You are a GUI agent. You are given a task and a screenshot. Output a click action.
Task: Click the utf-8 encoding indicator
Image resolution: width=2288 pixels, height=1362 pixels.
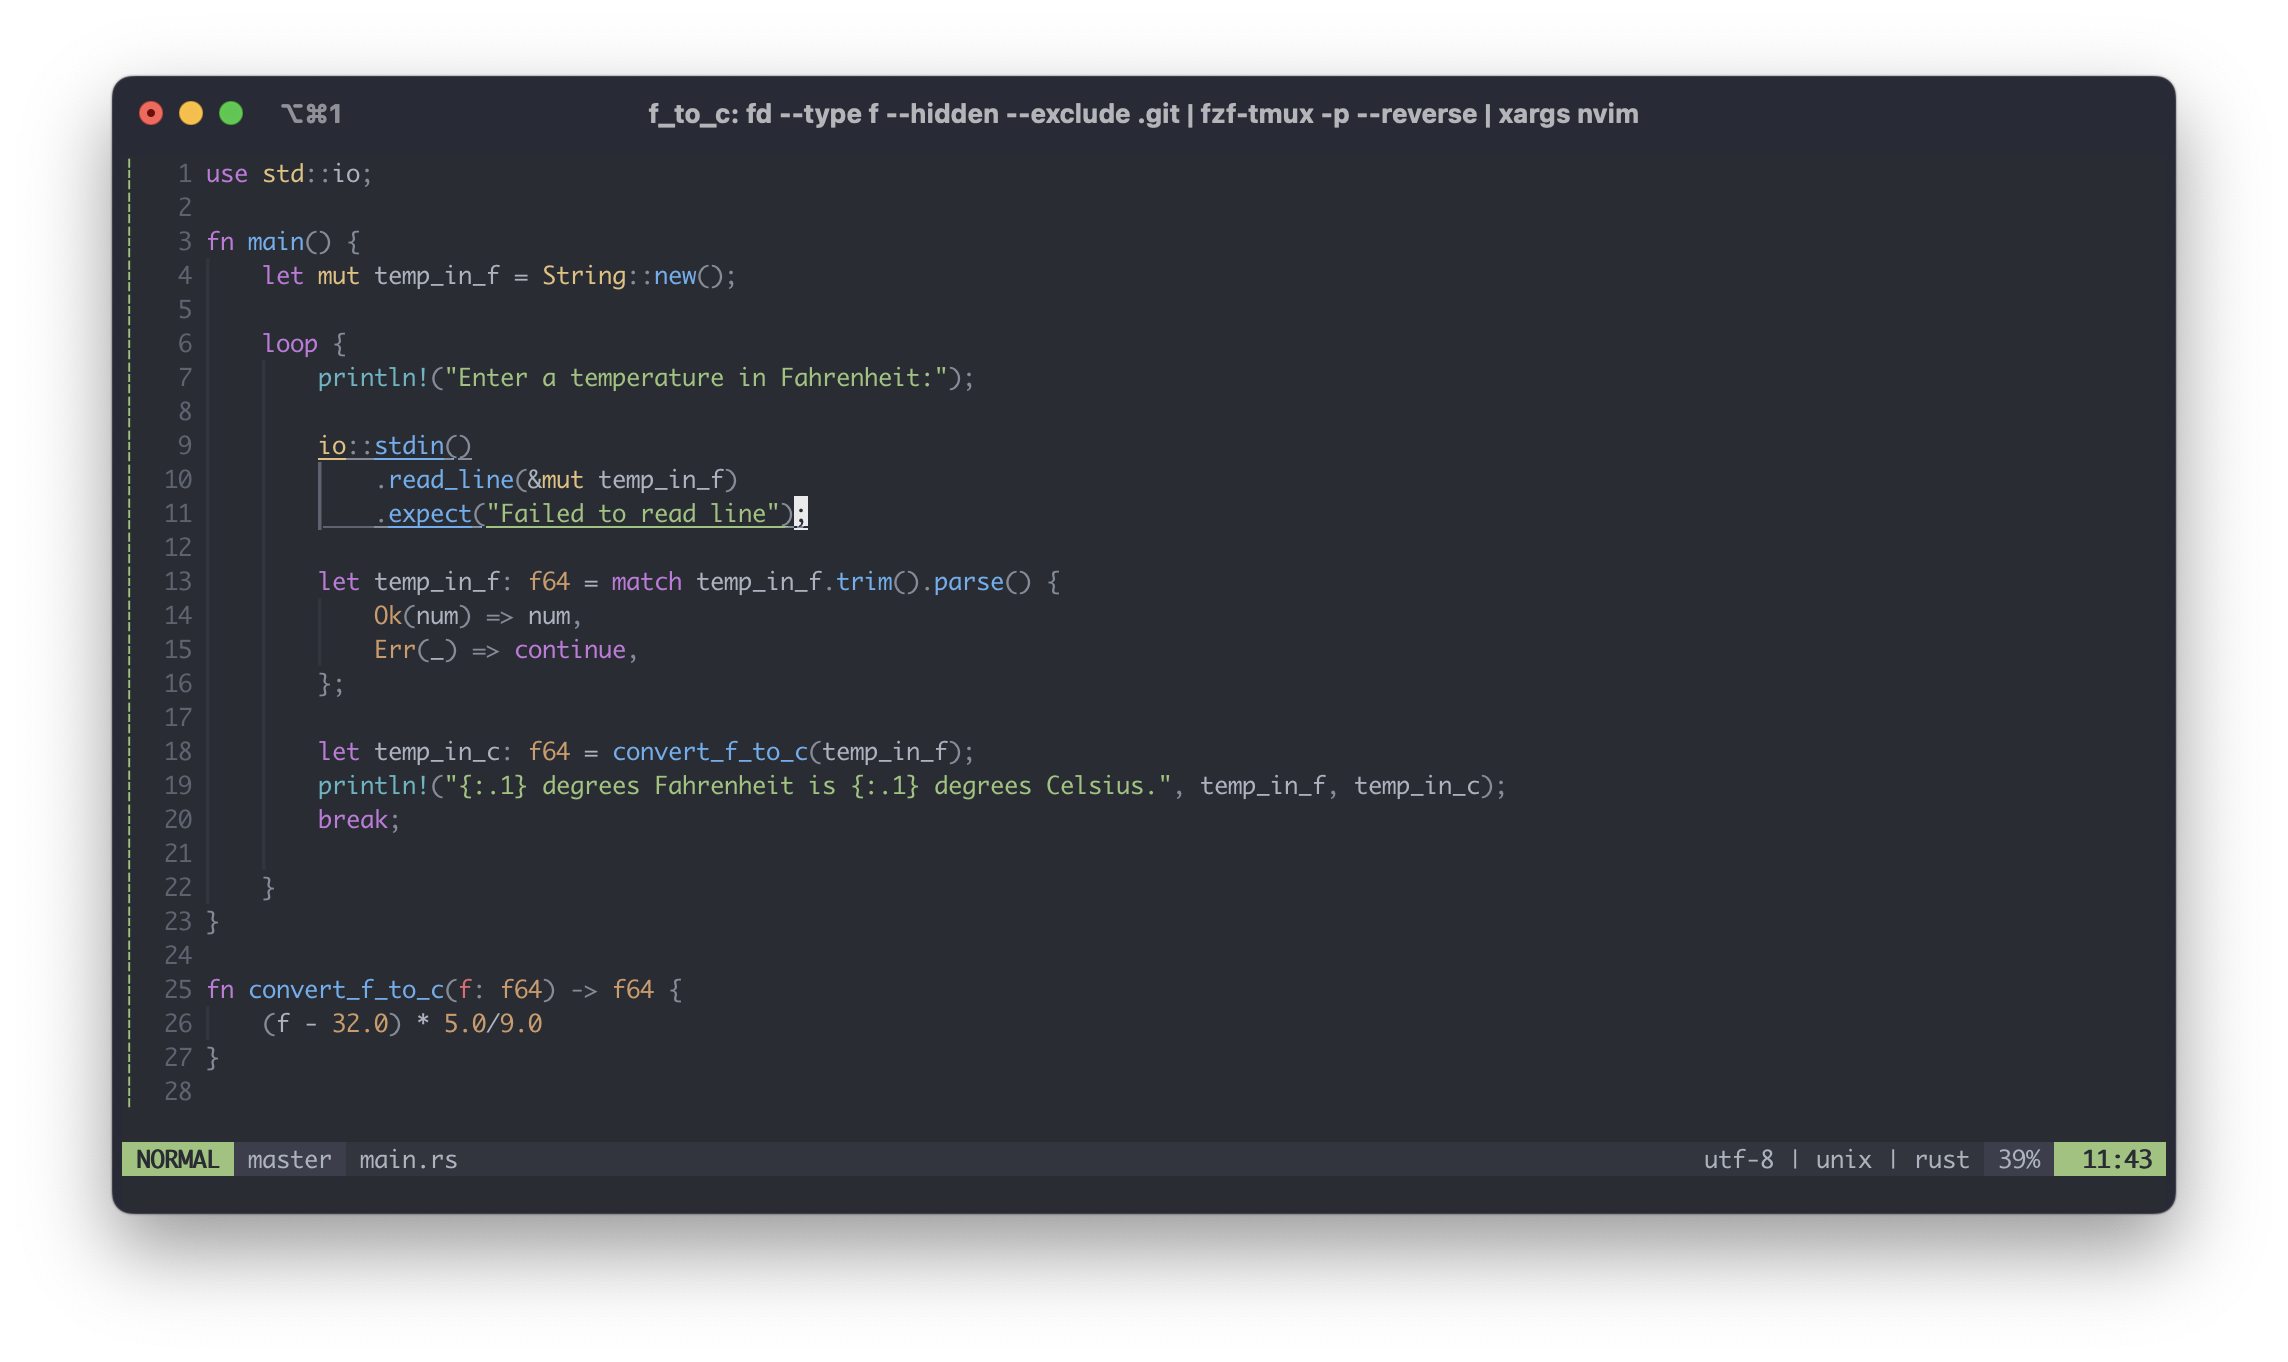1738,1159
